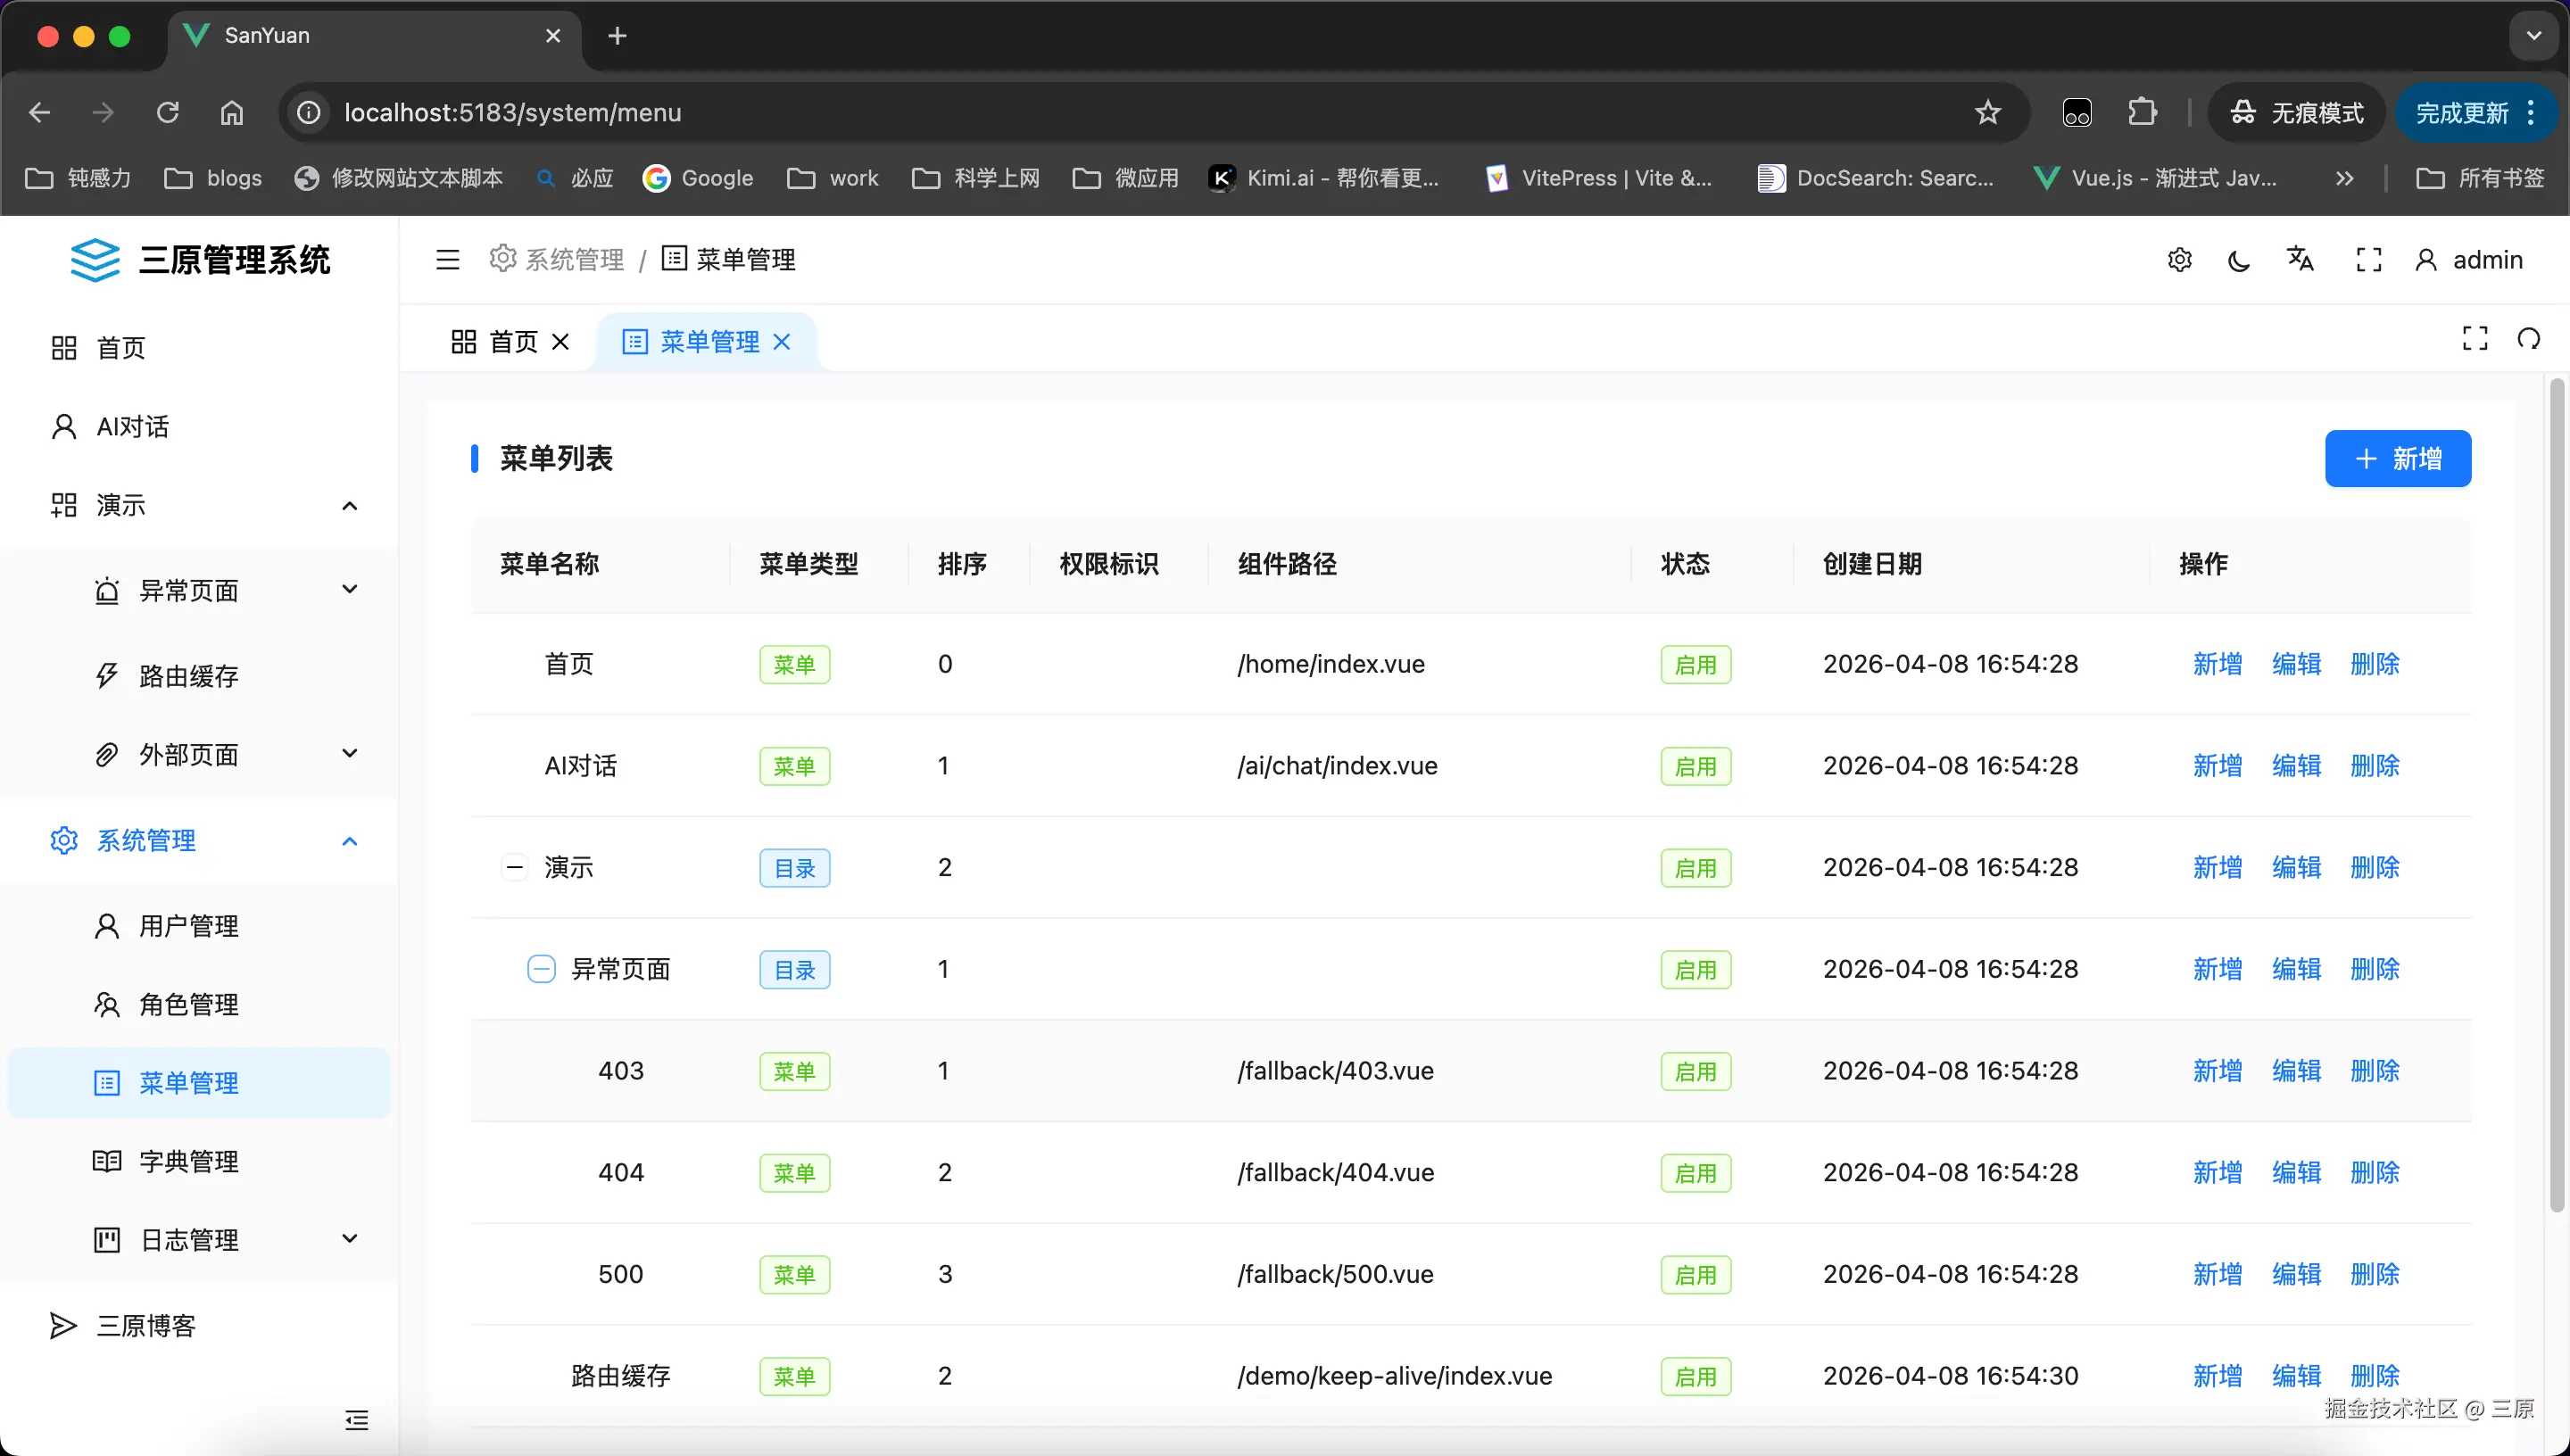
Task: Toggle dark mode with the moon icon
Action: (2238, 259)
